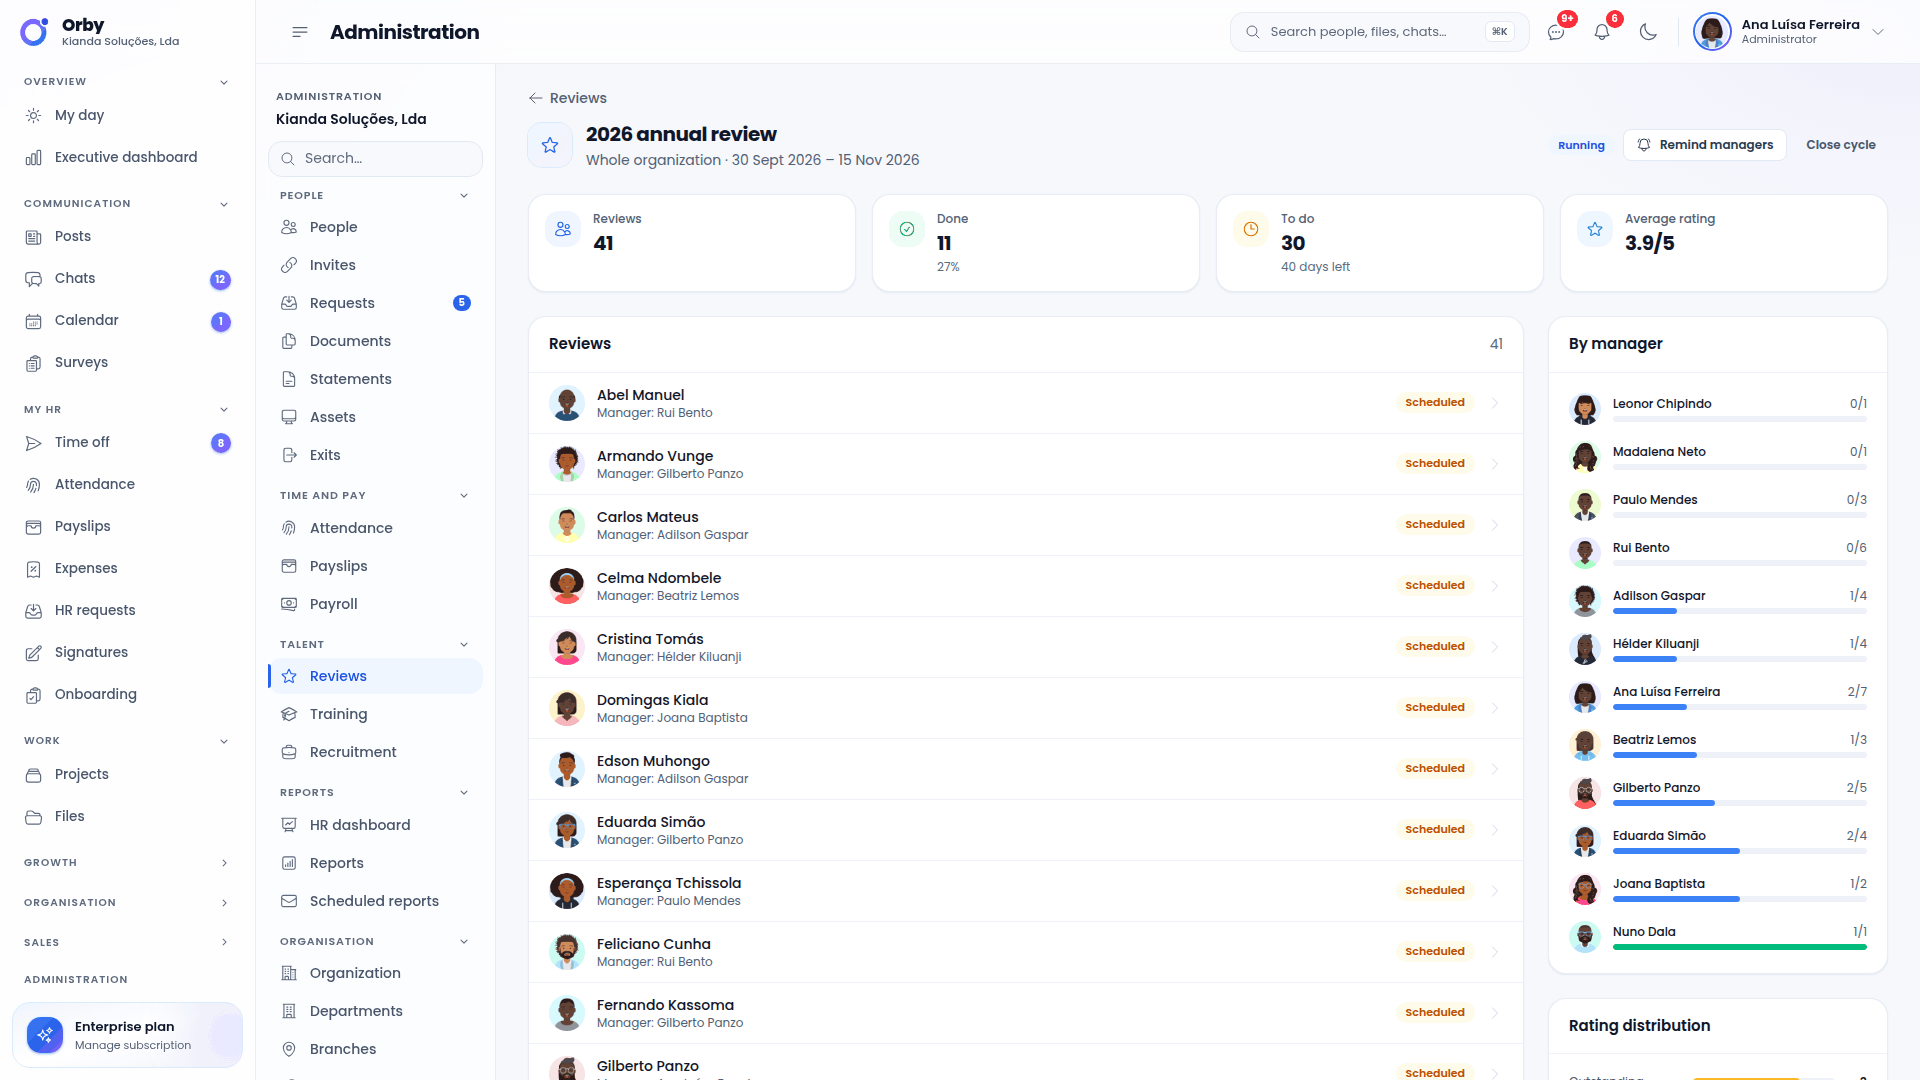Open Cristina Tomás review row
1920x1080 pixels.
tap(1025, 647)
